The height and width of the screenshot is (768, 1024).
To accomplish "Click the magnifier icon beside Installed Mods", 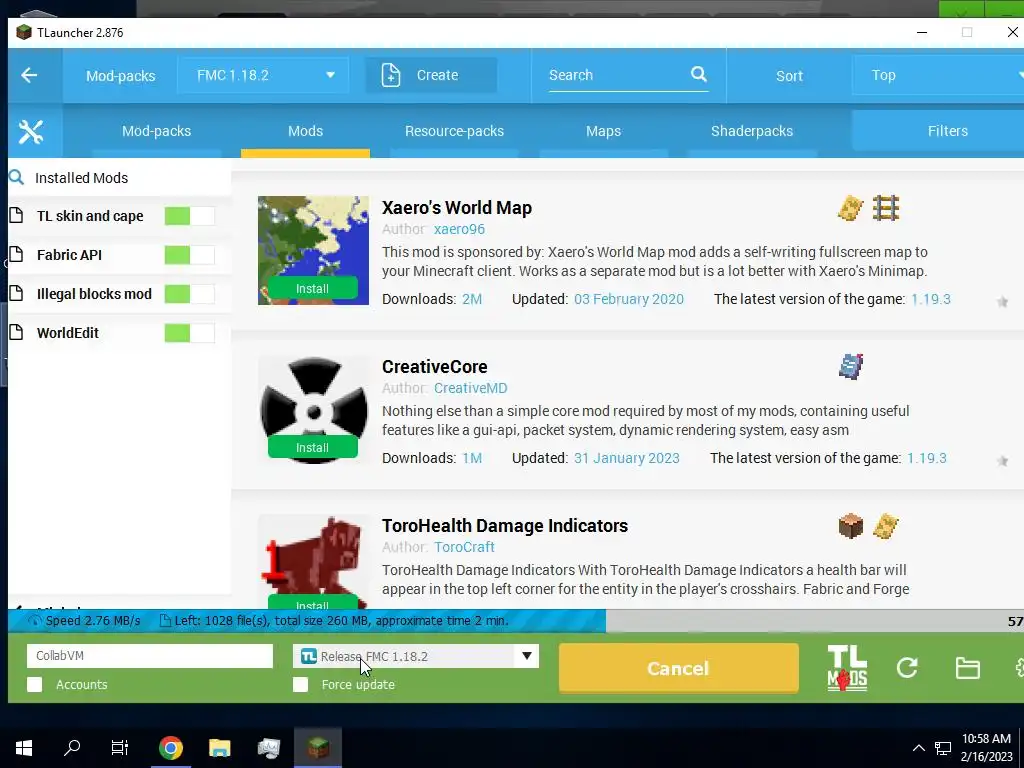I will click(16, 177).
